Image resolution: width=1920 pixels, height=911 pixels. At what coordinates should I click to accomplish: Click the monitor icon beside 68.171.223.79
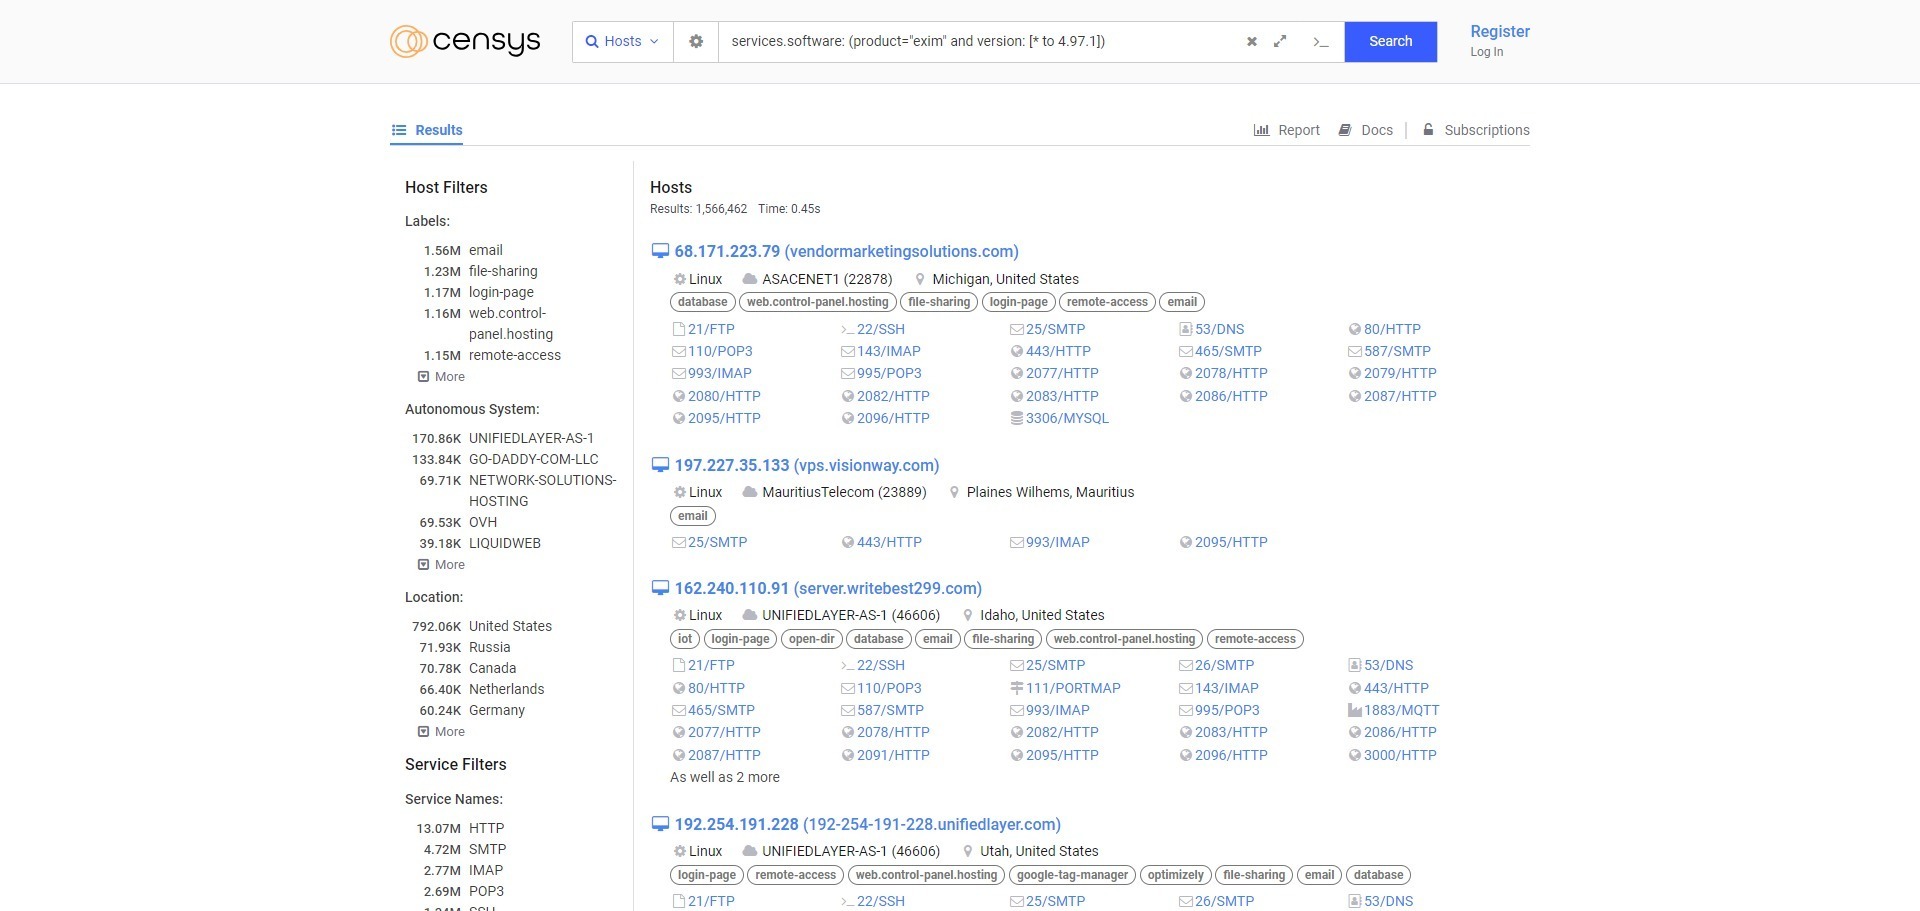660,251
